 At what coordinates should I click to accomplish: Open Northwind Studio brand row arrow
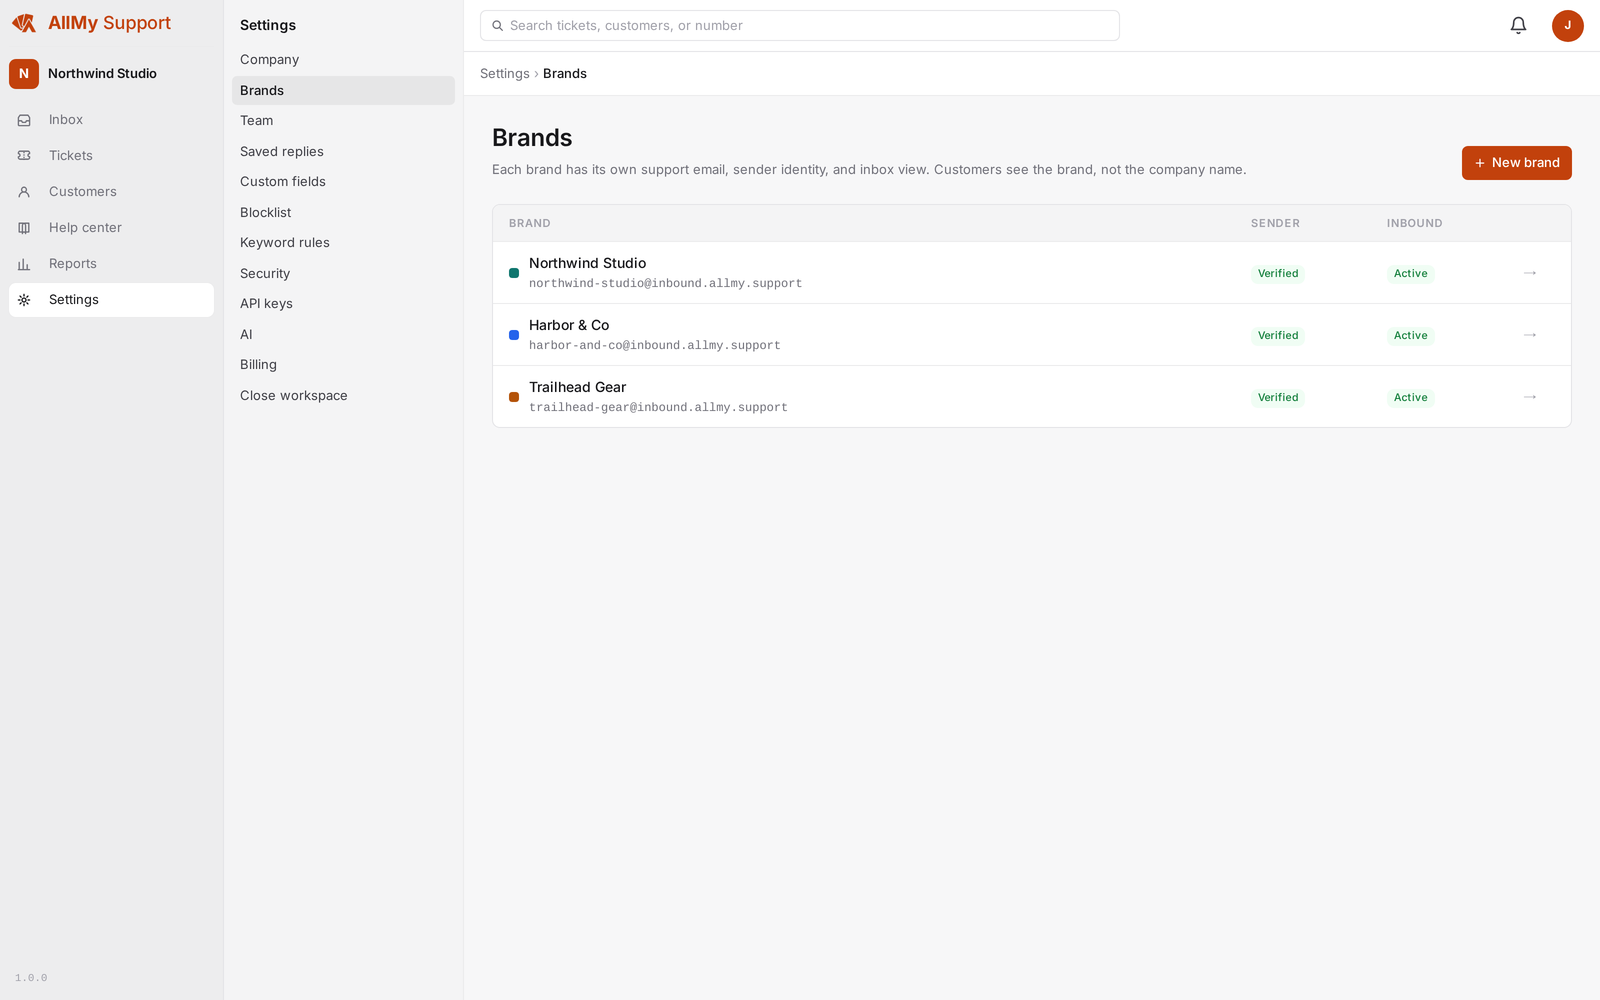(1530, 273)
